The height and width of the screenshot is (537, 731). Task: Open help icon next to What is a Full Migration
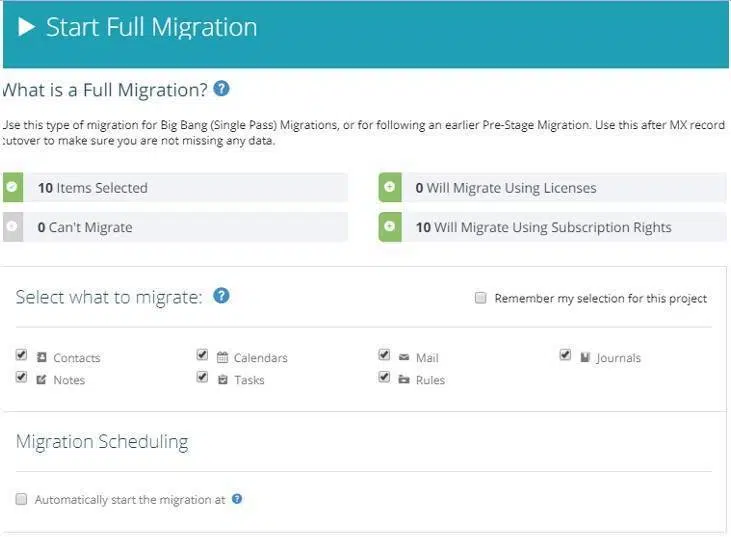[222, 89]
